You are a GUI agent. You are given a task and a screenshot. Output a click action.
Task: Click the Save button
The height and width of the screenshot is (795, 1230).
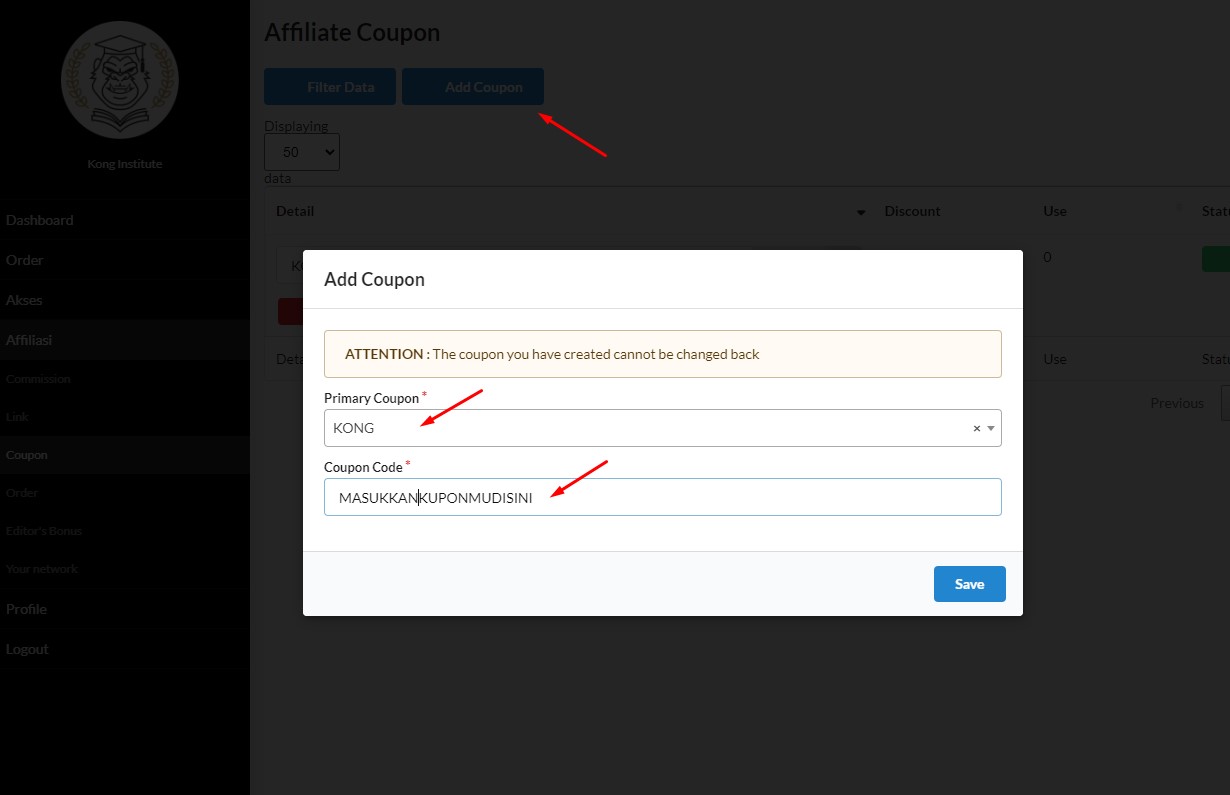(x=969, y=584)
